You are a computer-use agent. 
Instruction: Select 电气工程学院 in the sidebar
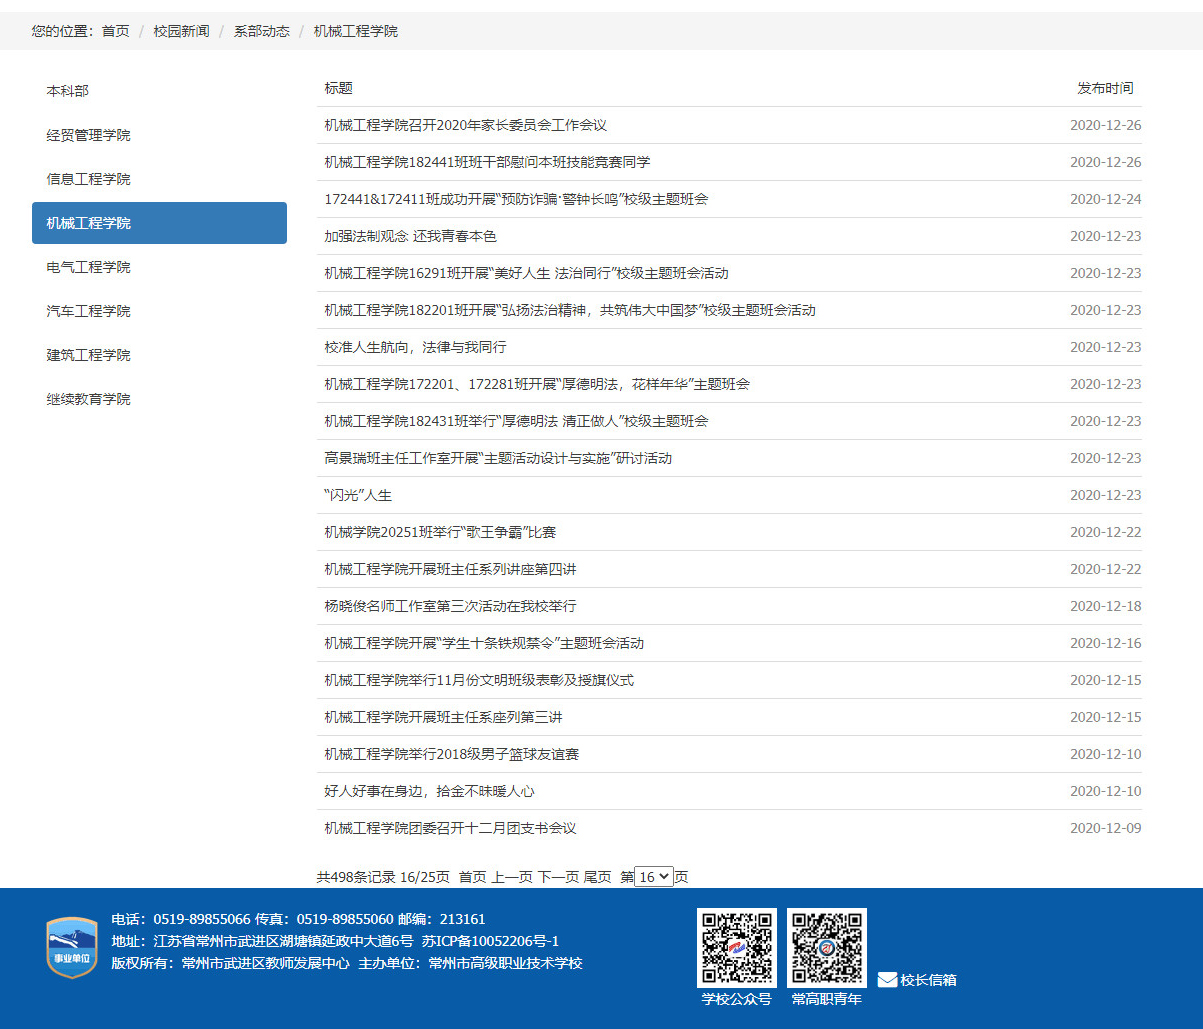coord(88,267)
